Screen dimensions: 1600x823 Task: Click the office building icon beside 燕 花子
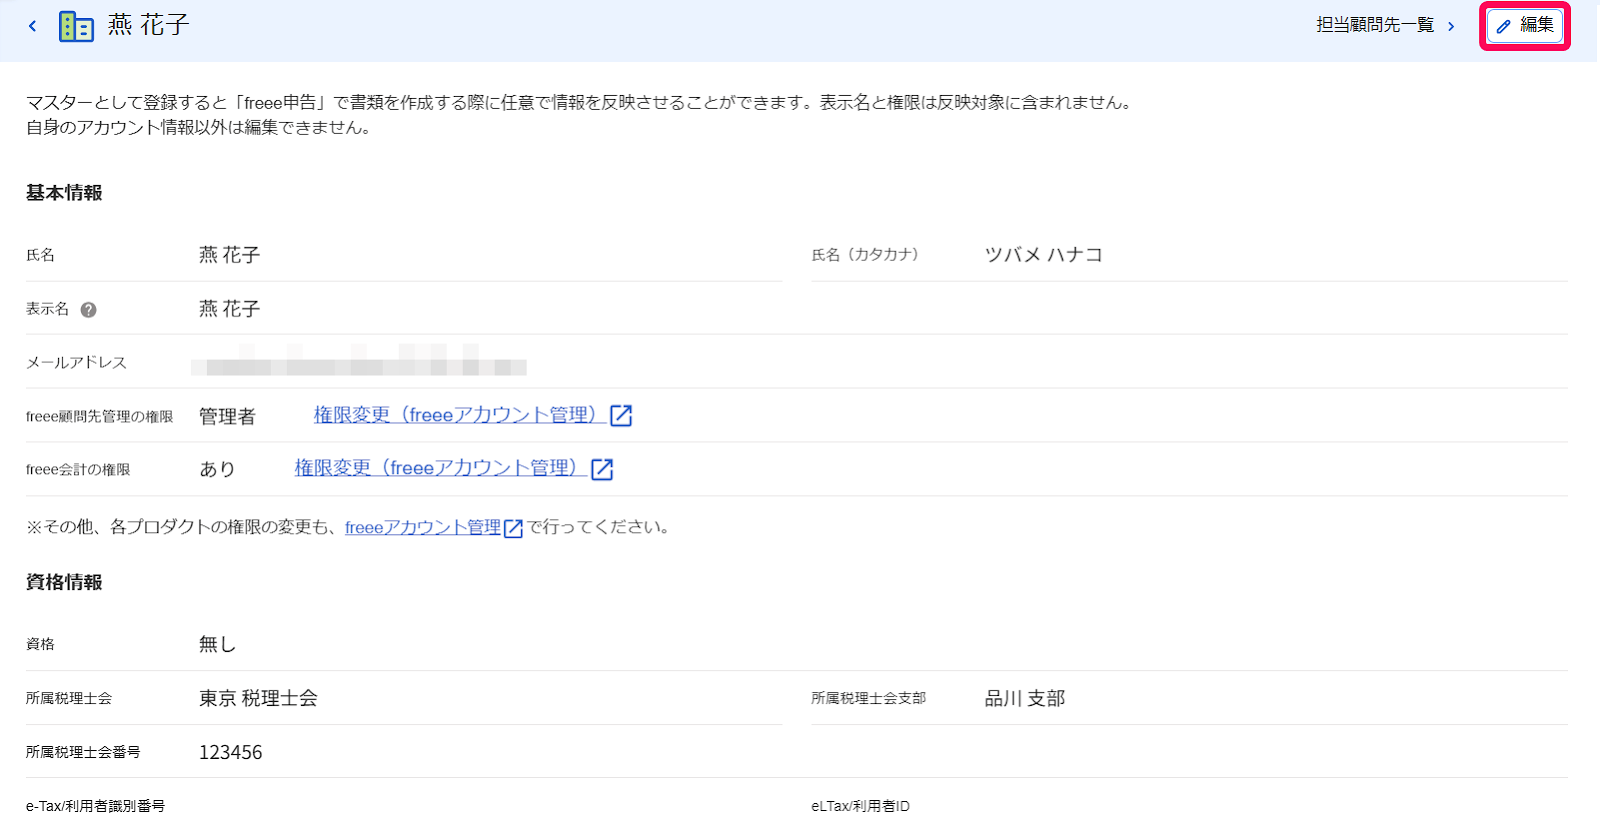[76, 26]
